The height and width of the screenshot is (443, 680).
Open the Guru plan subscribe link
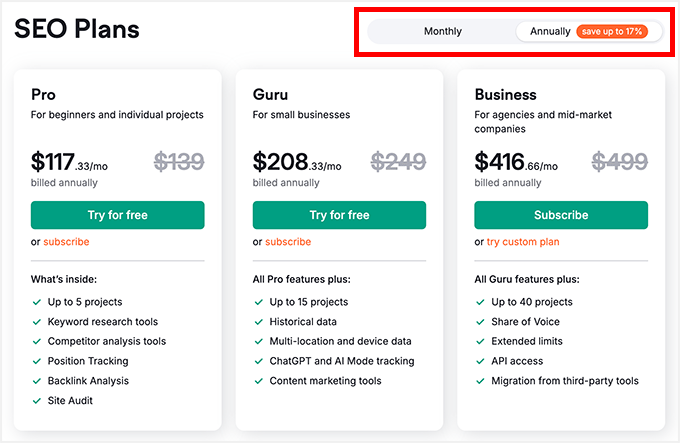click(288, 242)
